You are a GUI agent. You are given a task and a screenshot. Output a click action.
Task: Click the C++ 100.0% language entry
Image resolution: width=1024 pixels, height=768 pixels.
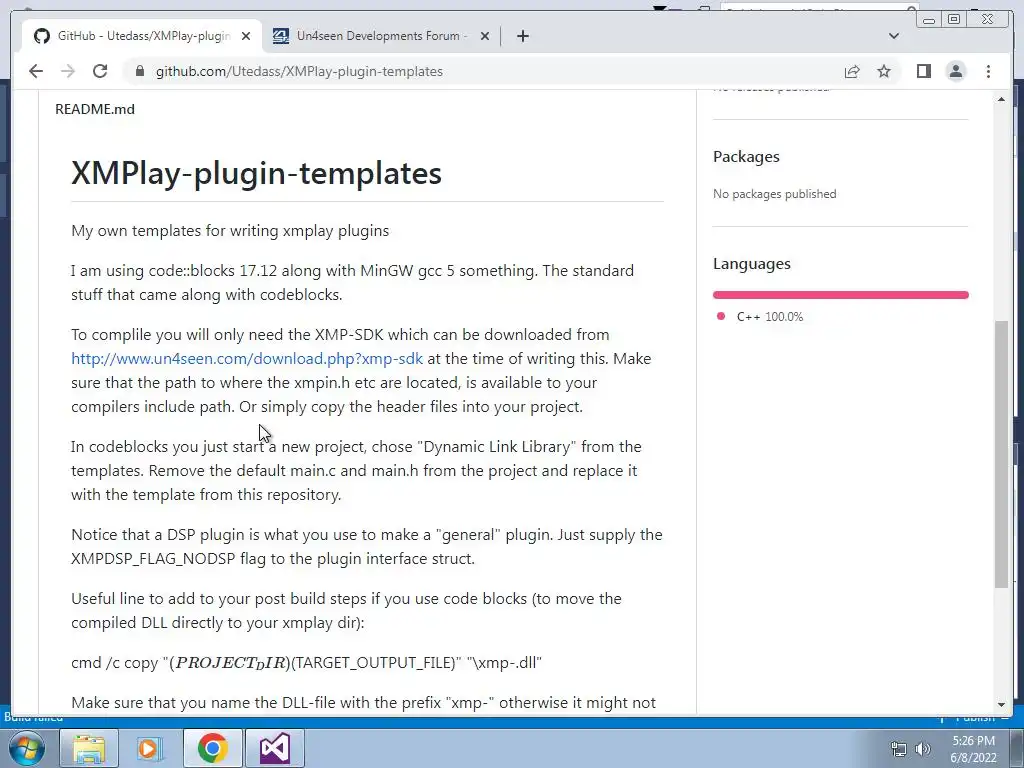point(761,317)
